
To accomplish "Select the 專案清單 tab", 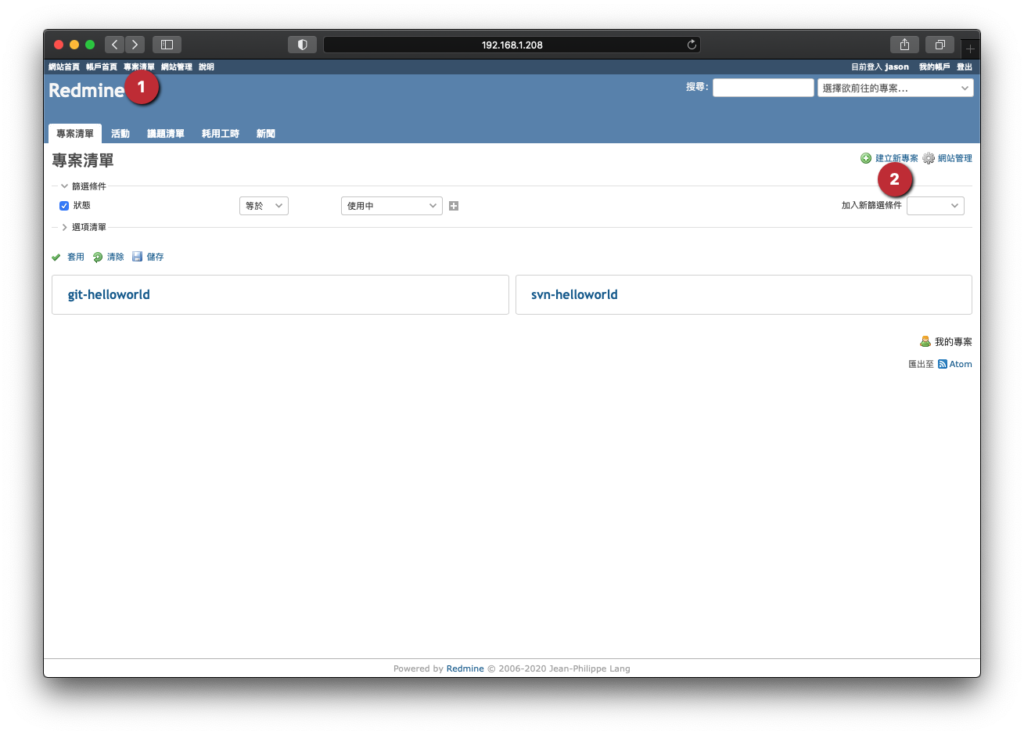I will (x=75, y=133).
